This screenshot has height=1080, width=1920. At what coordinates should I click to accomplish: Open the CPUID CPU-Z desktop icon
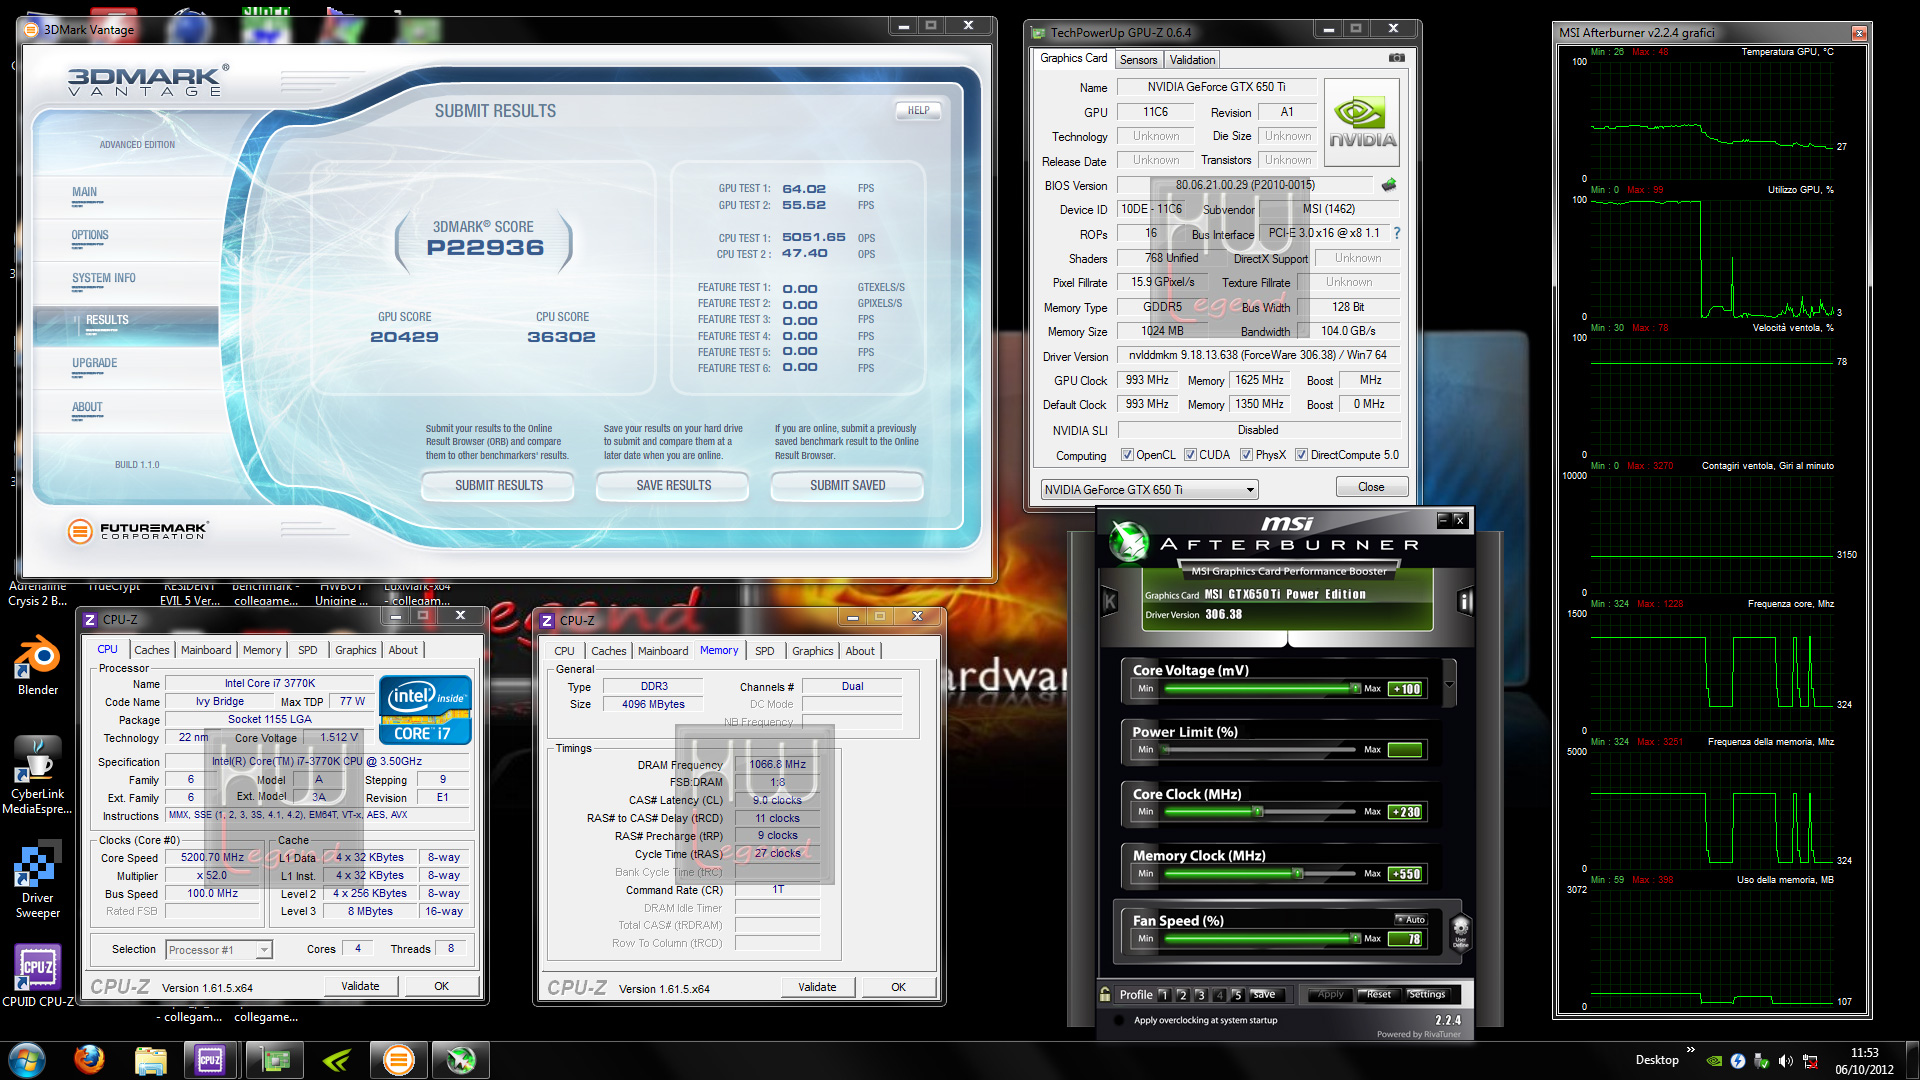coord(37,975)
